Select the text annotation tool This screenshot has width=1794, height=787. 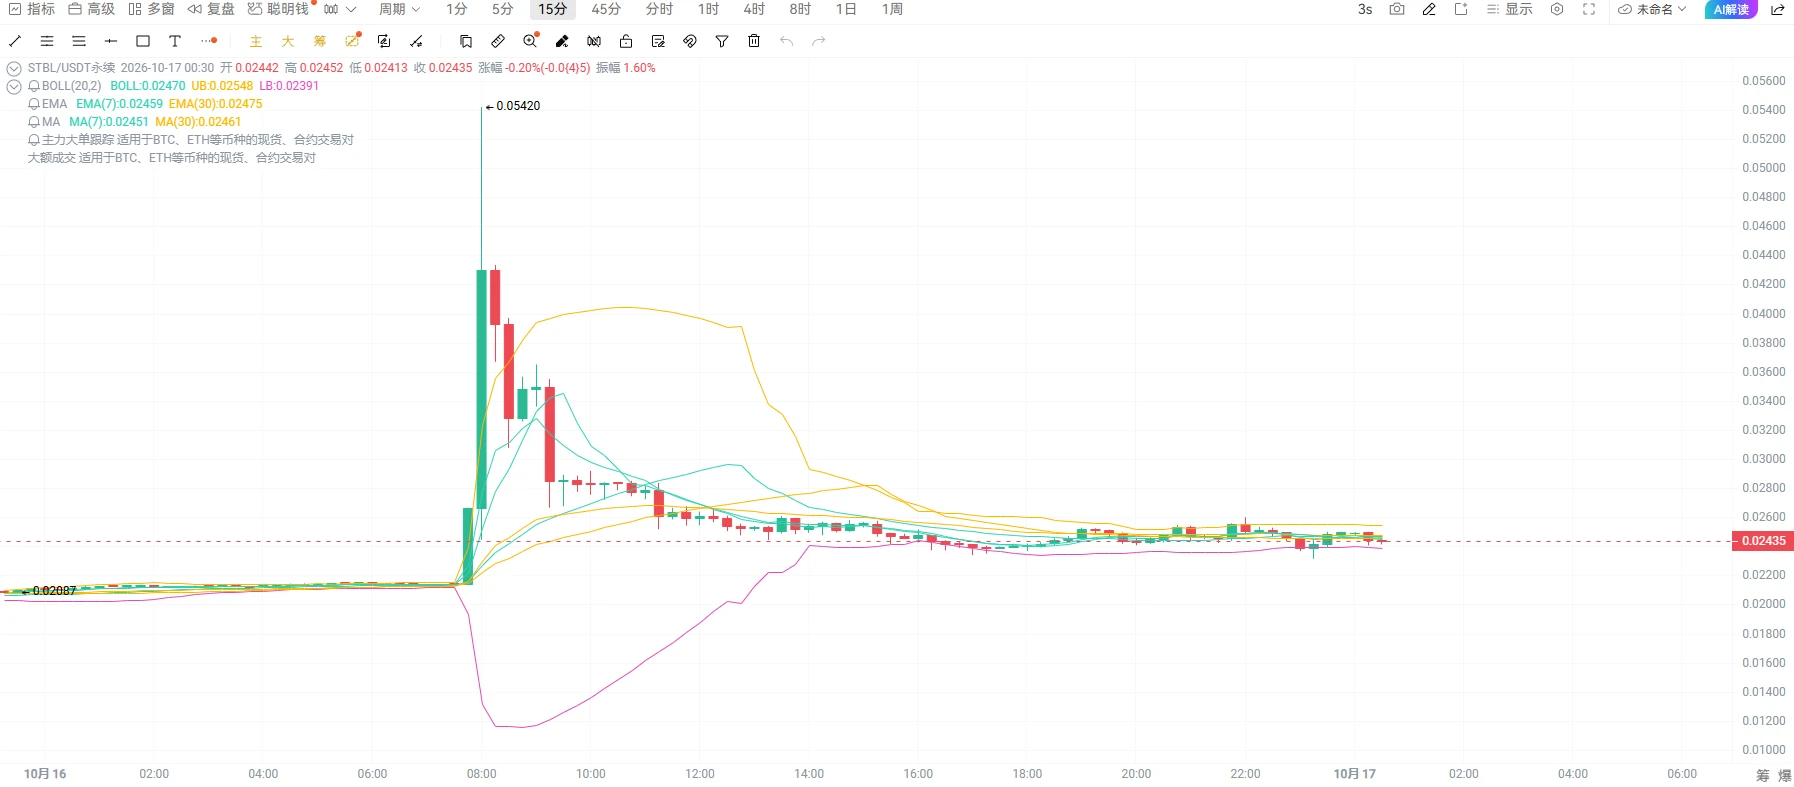pos(175,41)
